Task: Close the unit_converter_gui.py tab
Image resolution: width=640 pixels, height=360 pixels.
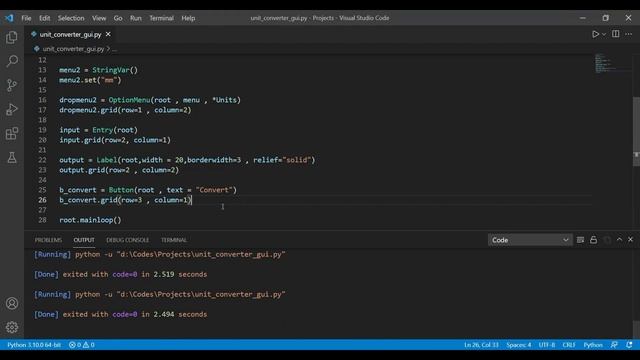Action: [108, 34]
